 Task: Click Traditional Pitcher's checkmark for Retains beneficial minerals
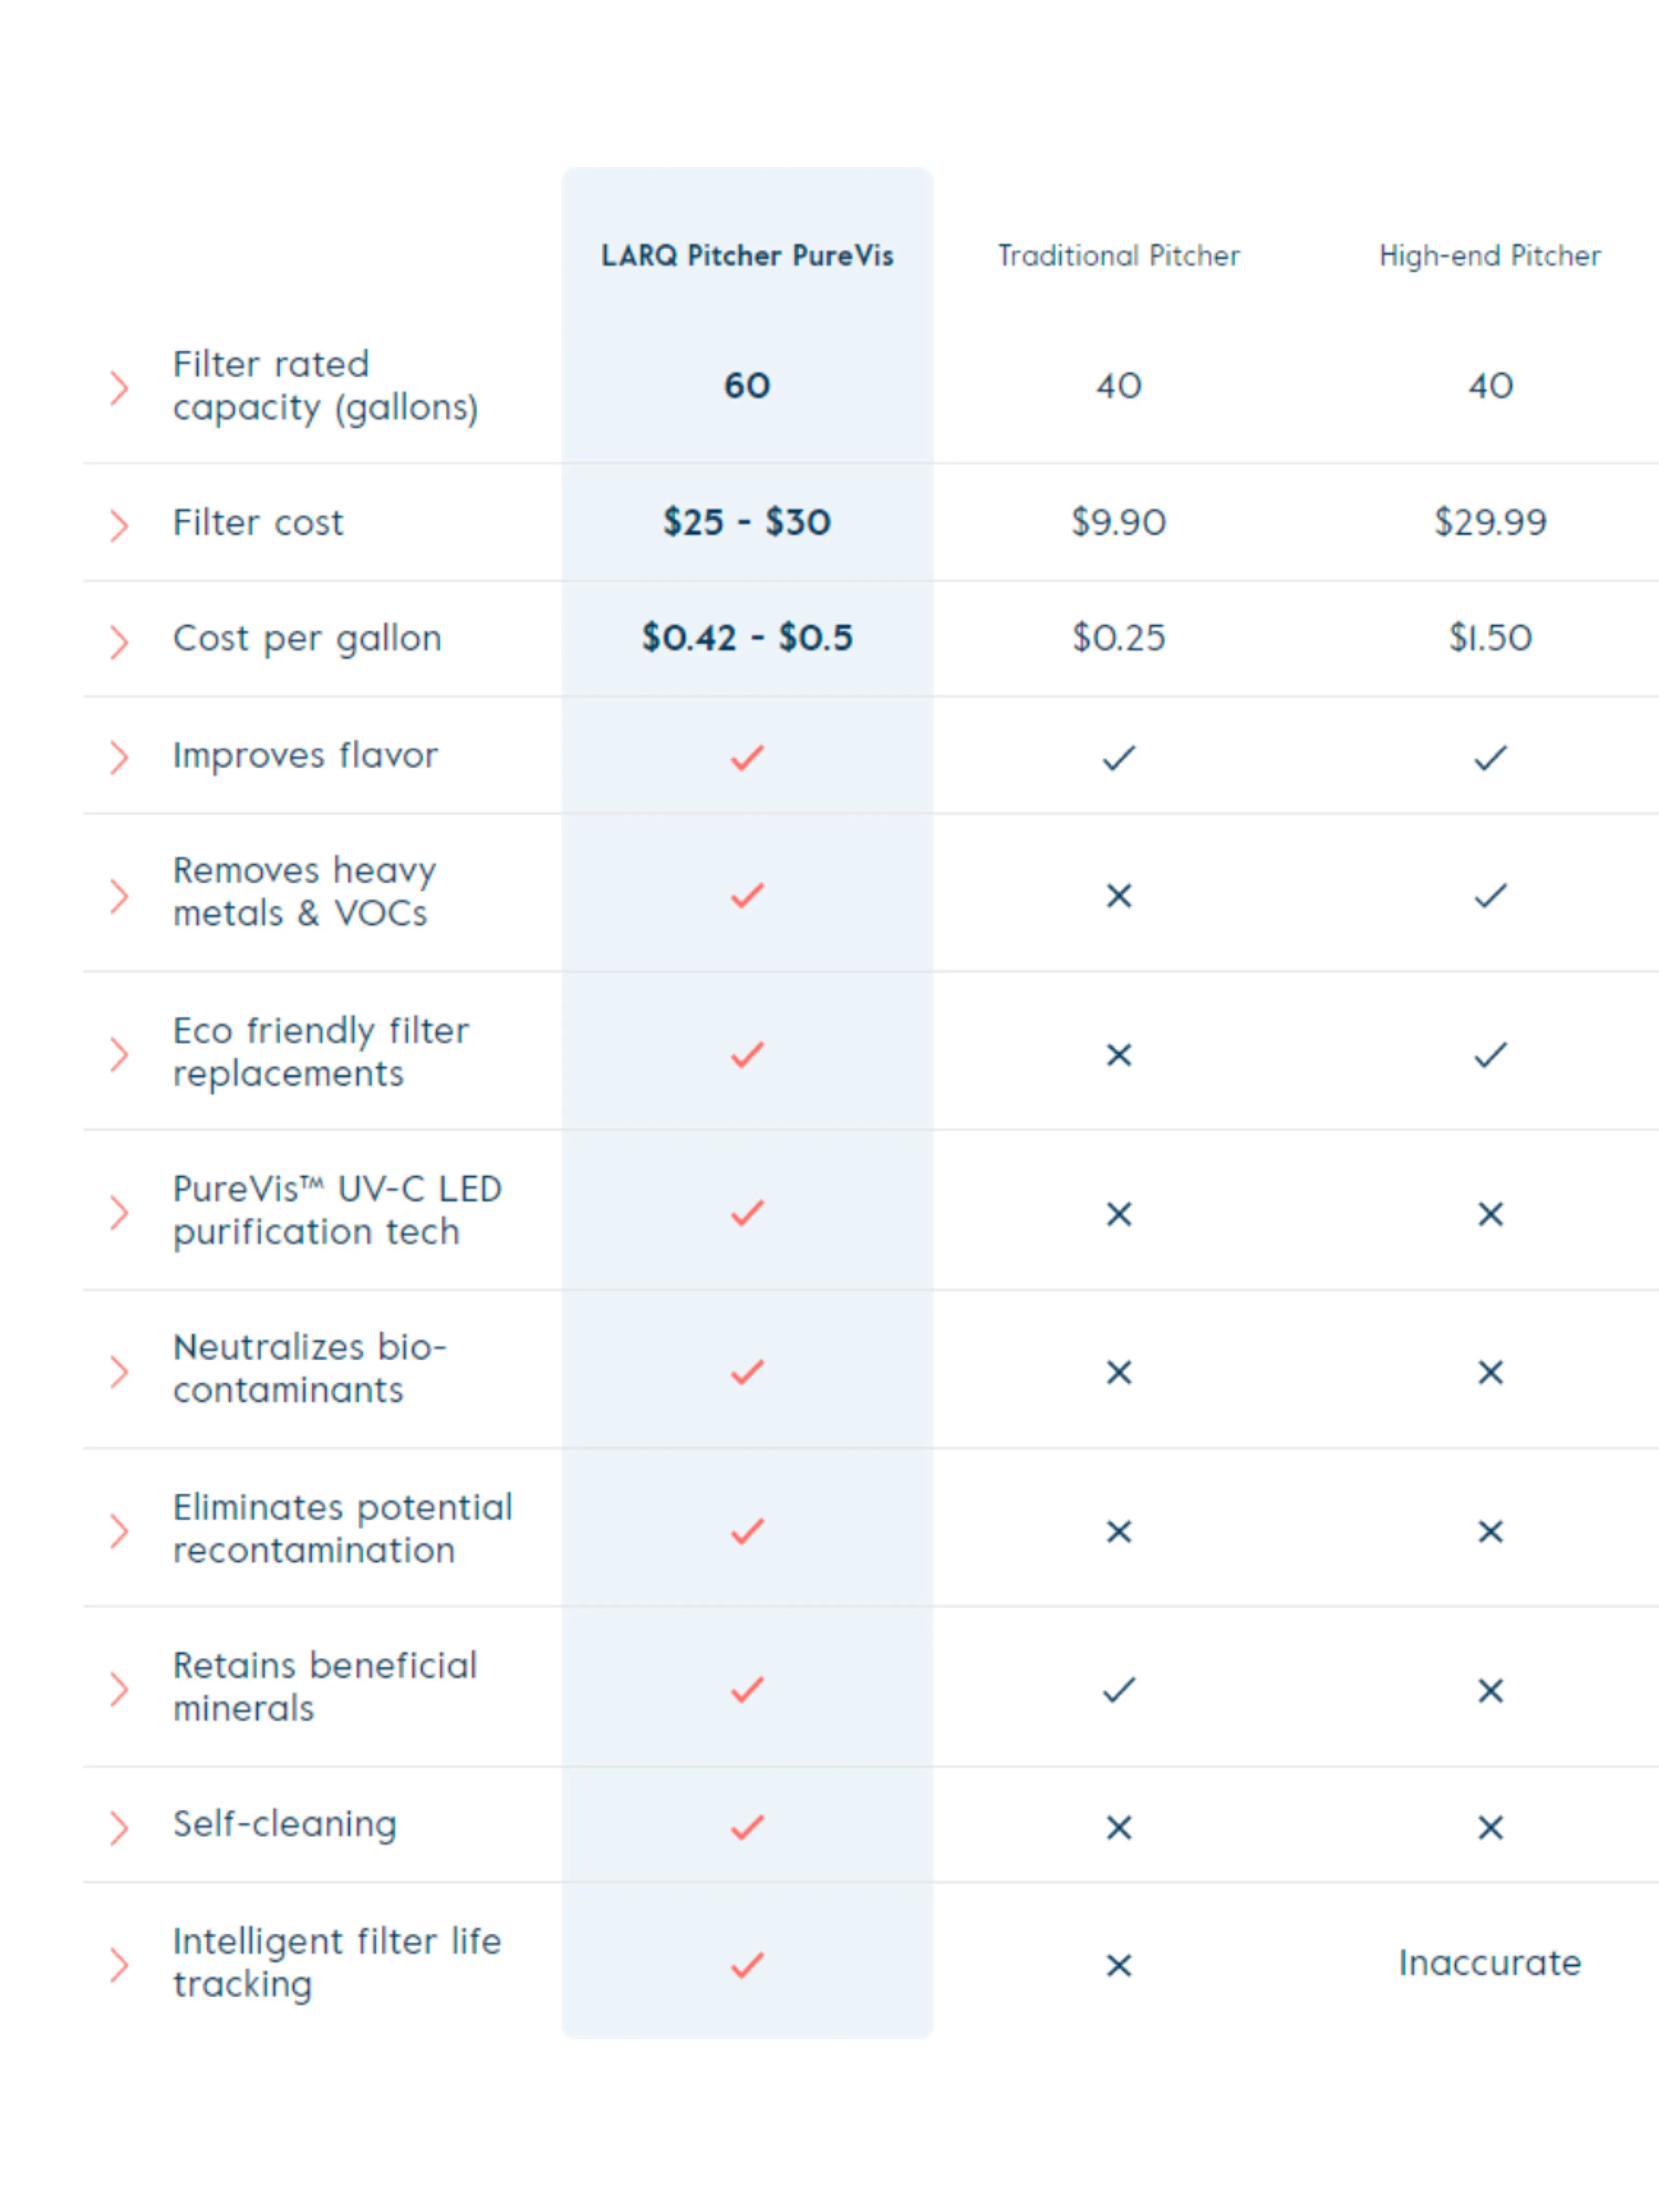(1119, 1690)
